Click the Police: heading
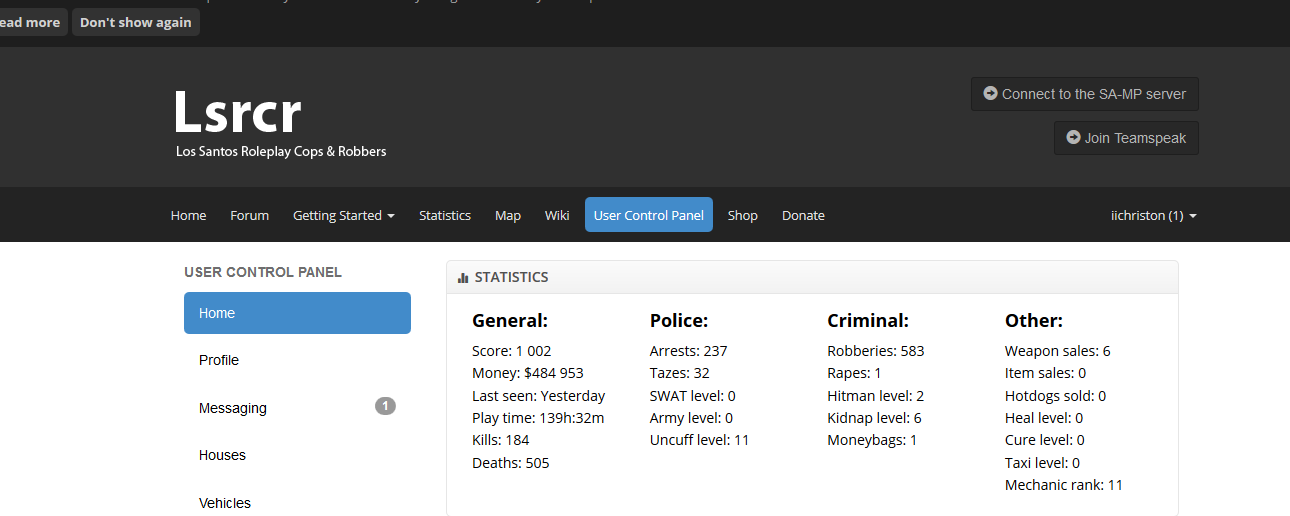 point(679,321)
